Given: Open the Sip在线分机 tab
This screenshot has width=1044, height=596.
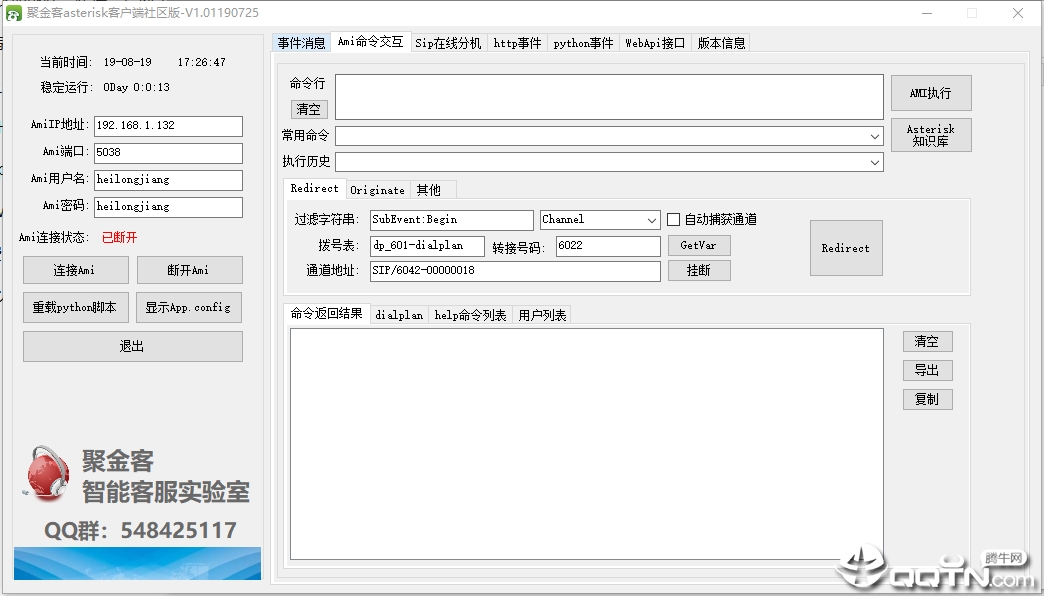Looking at the screenshot, I should point(448,43).
